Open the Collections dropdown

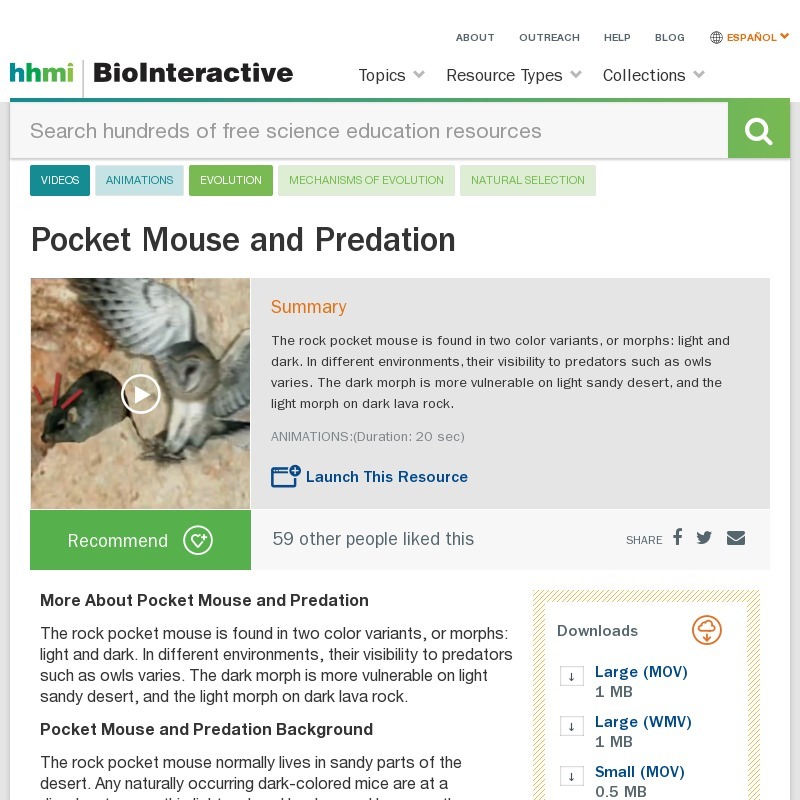(653, 75)
